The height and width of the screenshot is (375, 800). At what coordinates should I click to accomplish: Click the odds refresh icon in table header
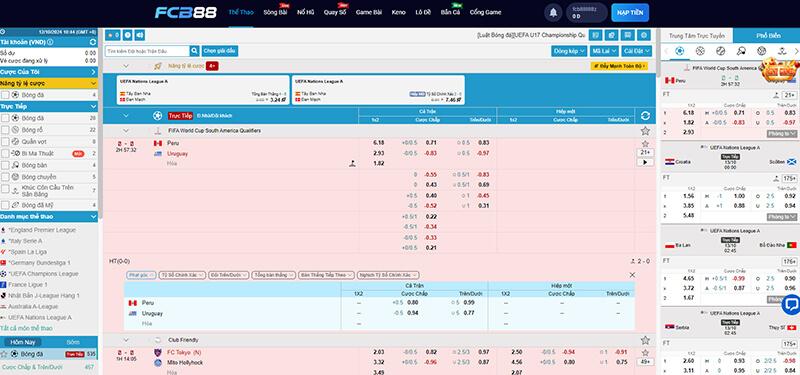pos(645,116)
